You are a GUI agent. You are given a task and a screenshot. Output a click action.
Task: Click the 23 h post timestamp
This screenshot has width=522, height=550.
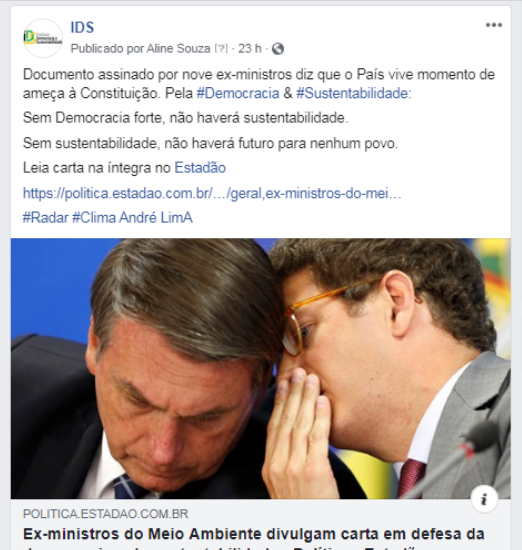[250, 48]
